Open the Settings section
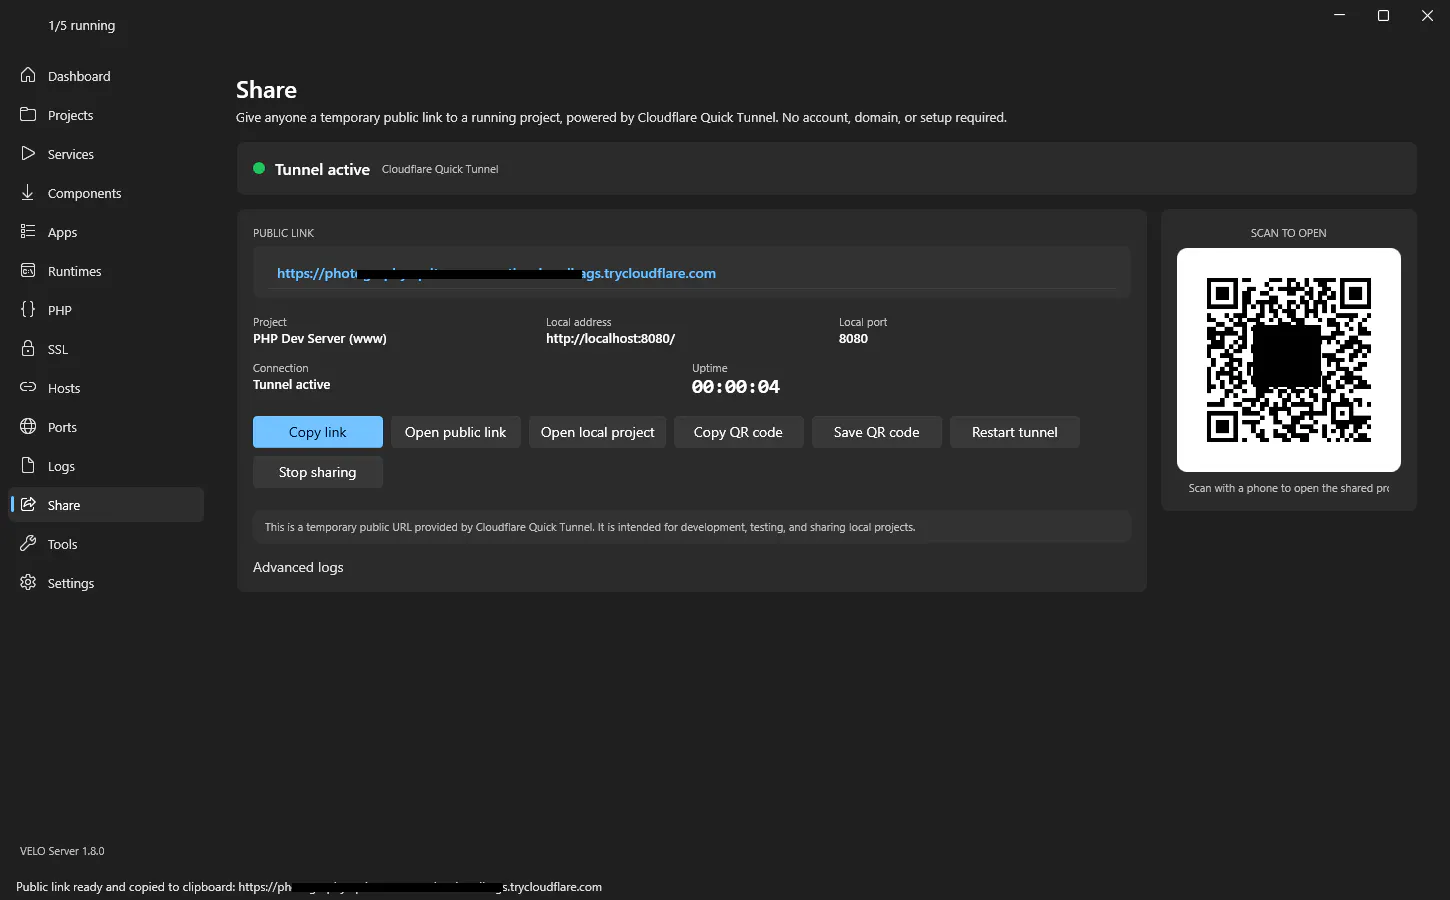 (x=106, y=583)
